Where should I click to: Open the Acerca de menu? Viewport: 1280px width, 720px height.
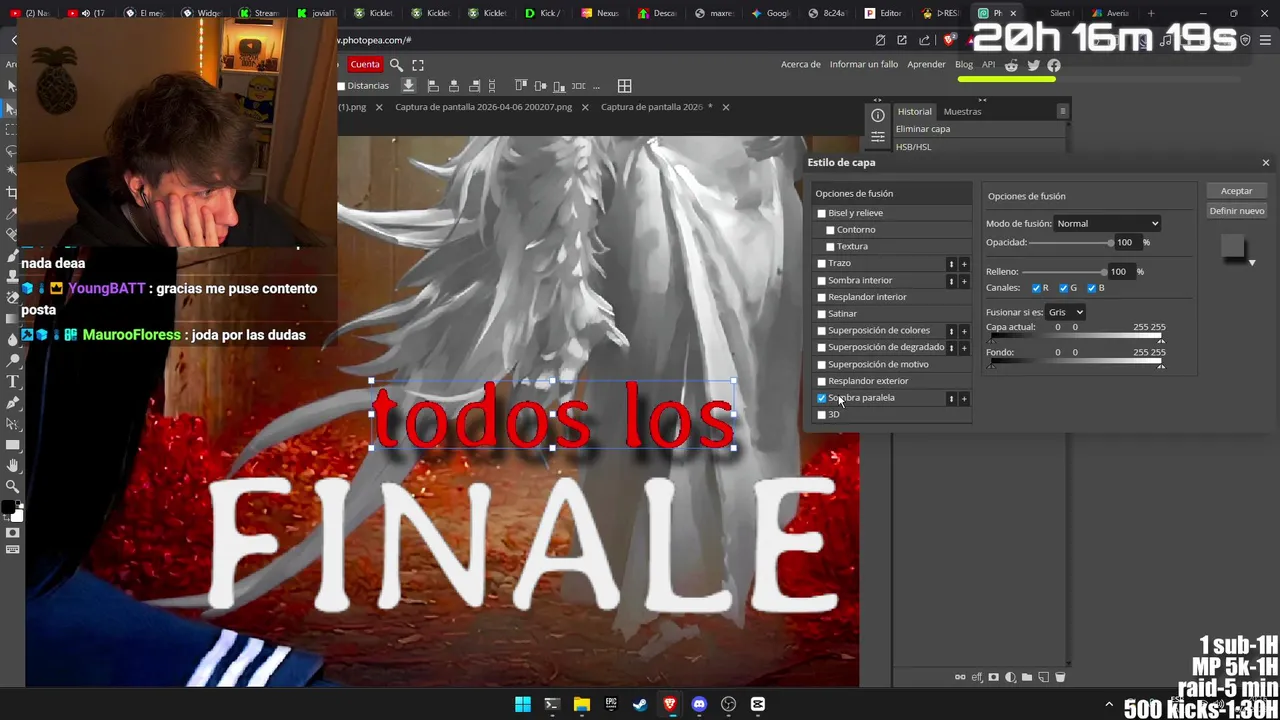point(800,65)
